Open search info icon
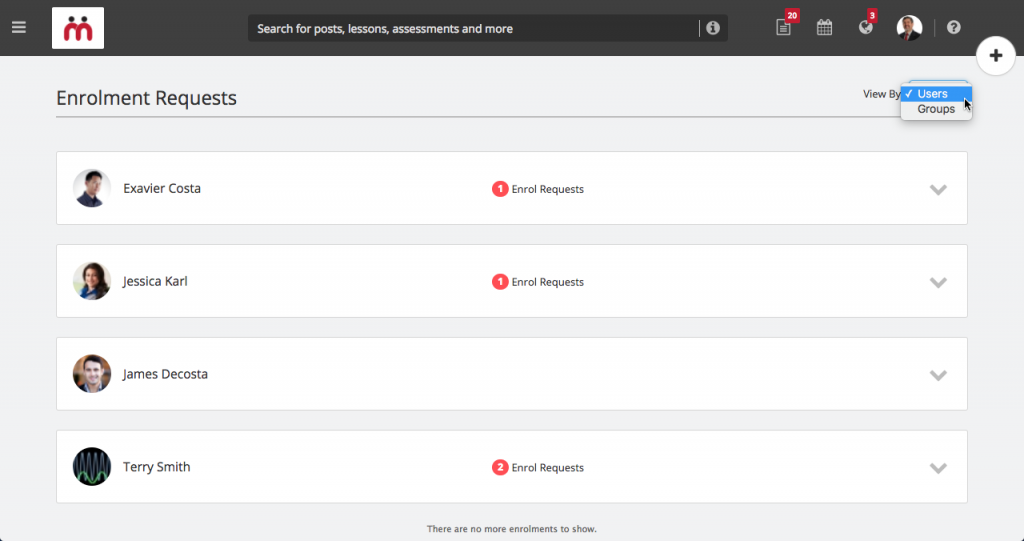Screen dimensions: 1024x541 (x=712, y=28)
